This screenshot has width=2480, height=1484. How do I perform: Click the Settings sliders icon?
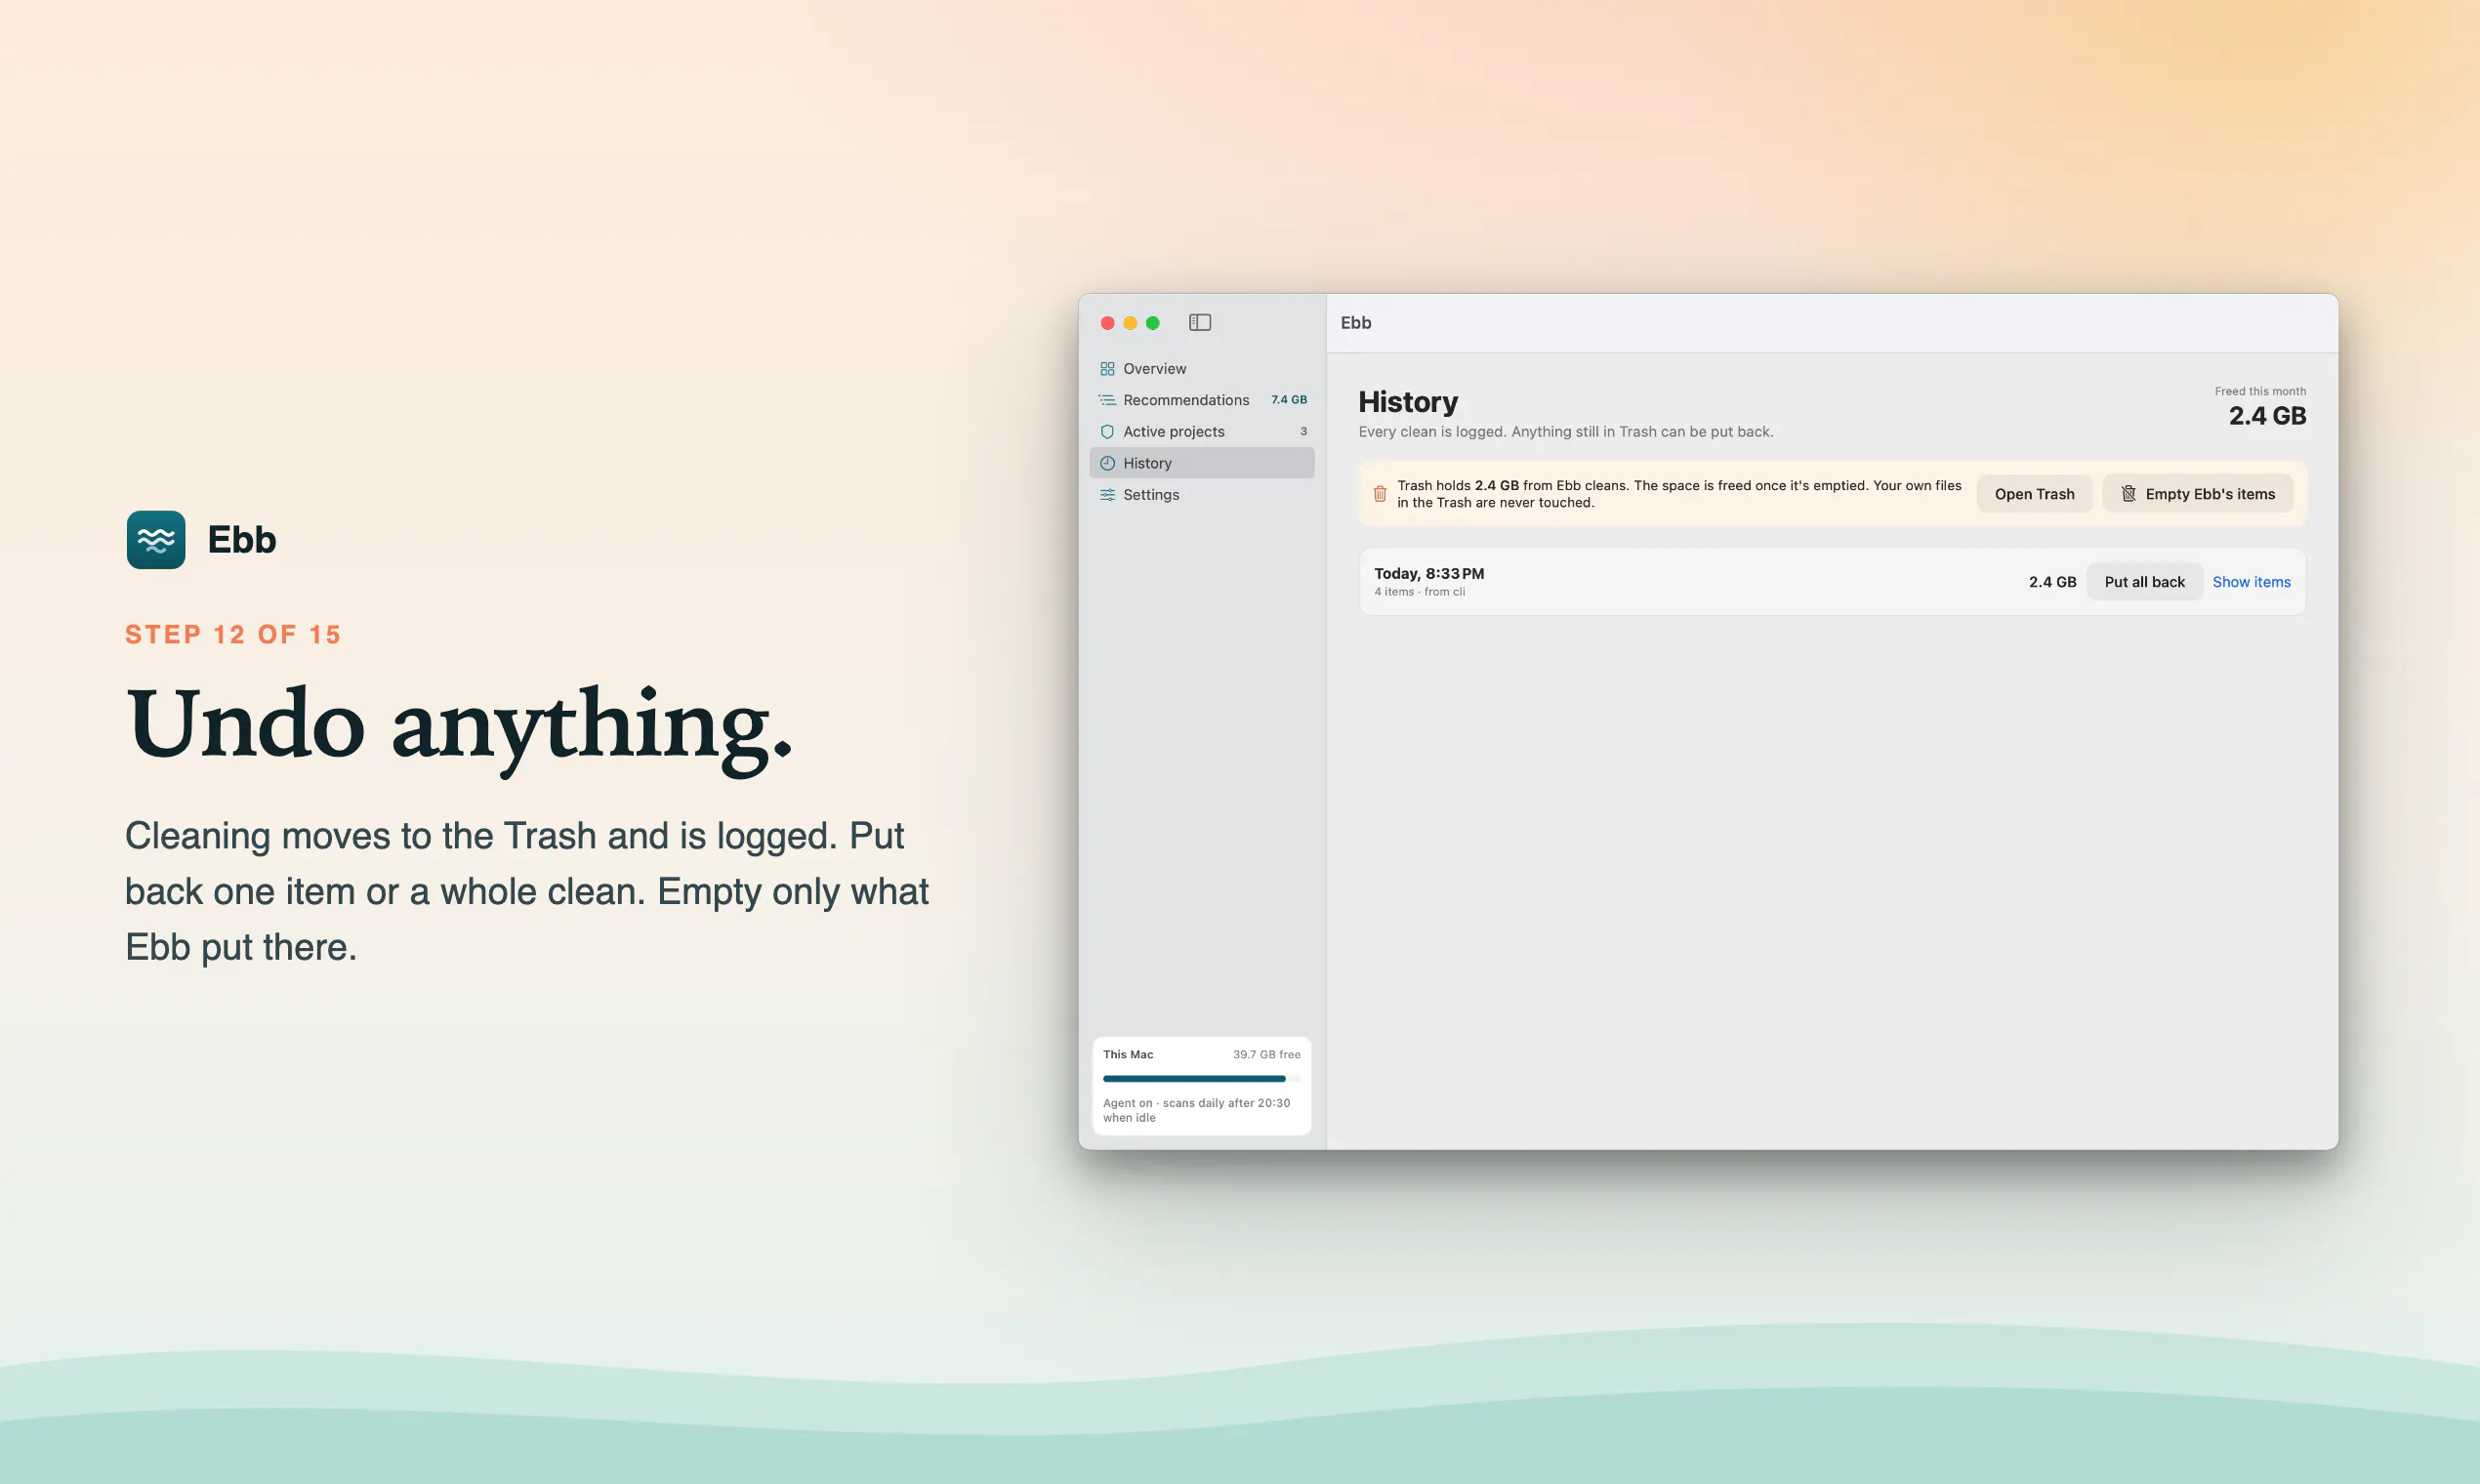[1107, 495]
